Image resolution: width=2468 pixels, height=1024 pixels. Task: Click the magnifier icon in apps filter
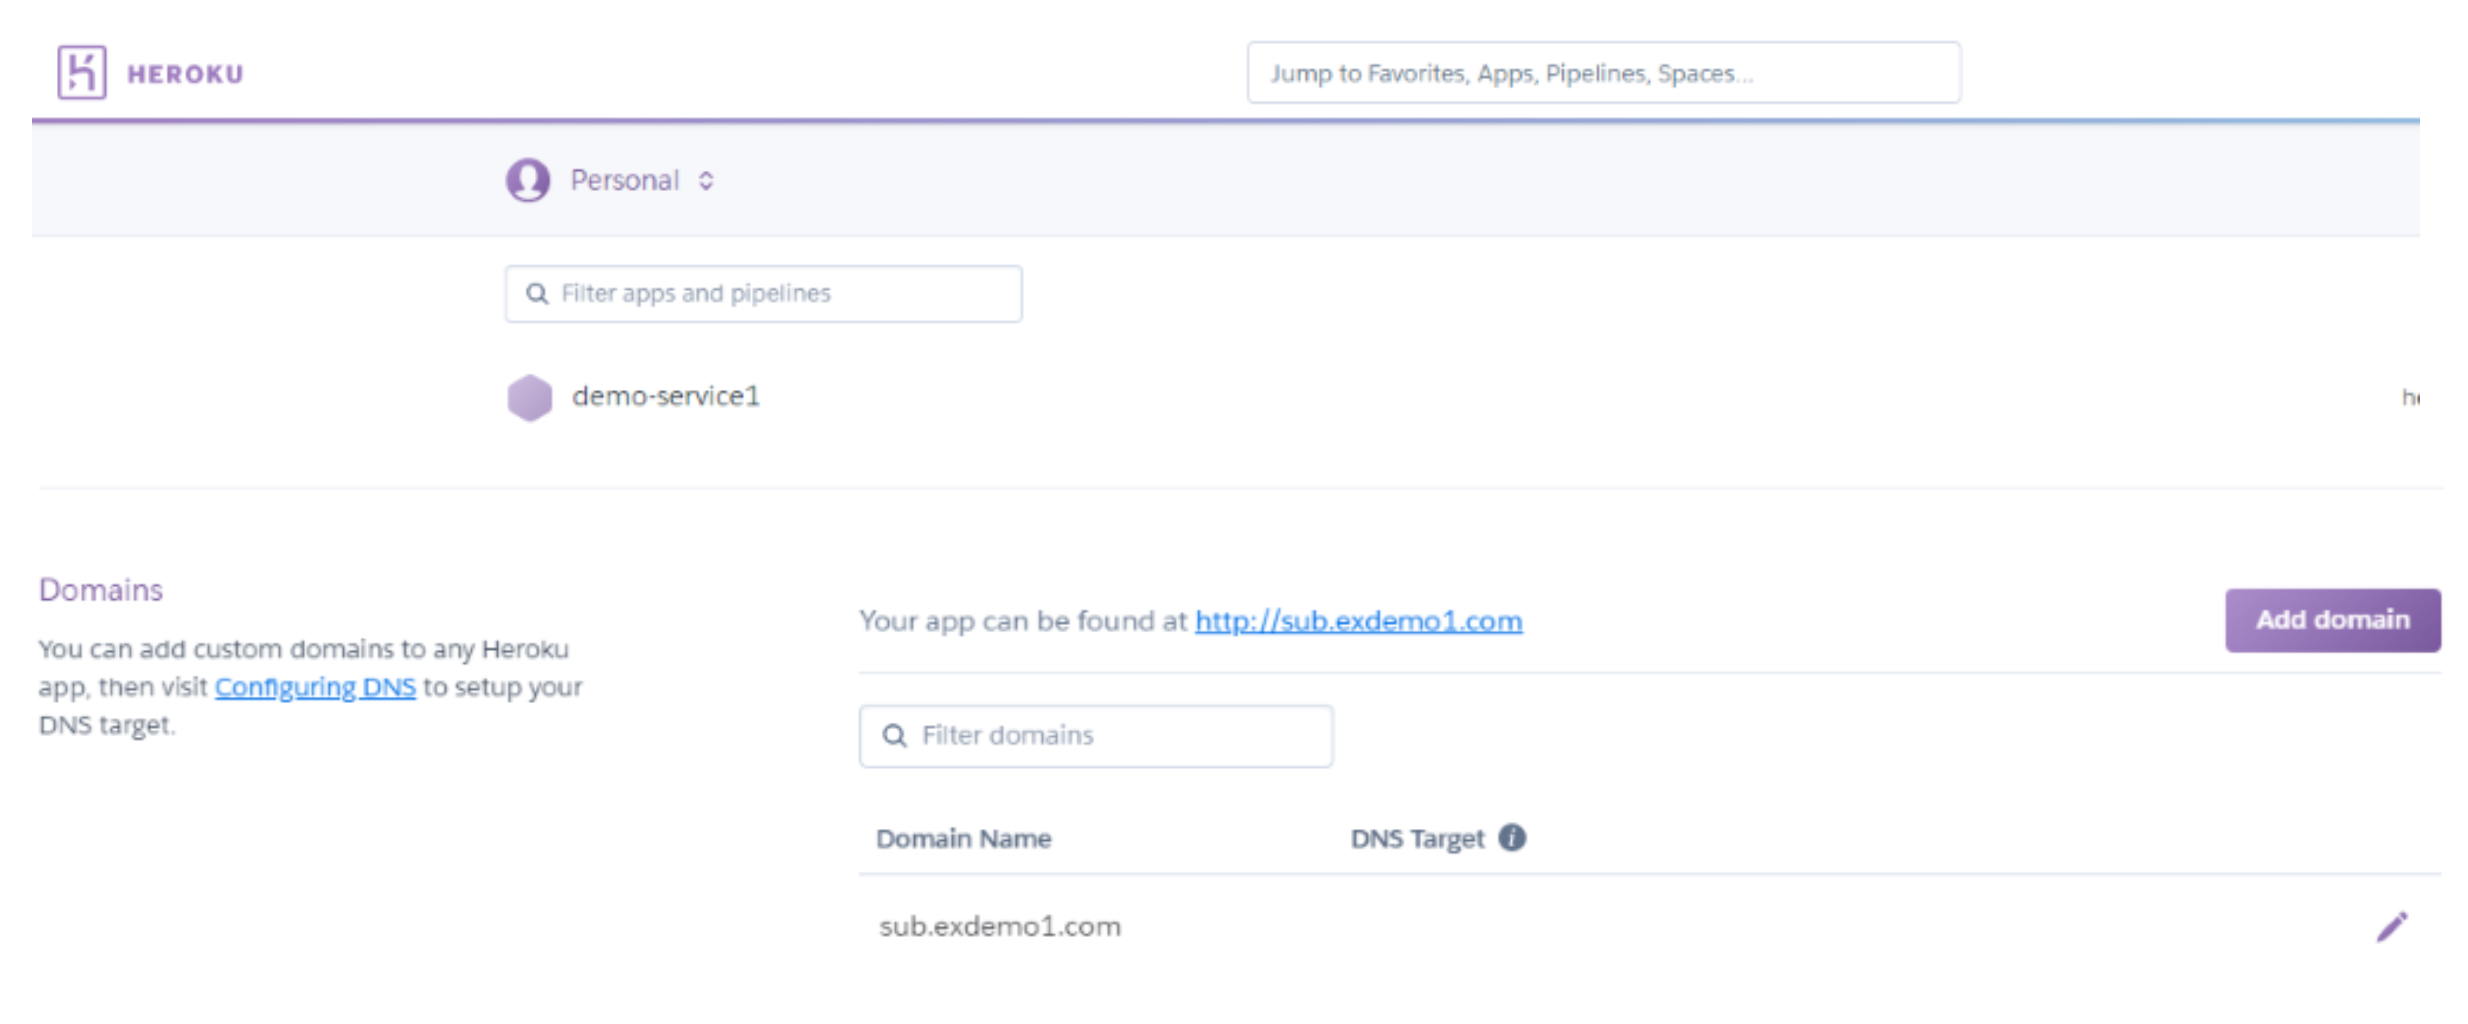[x=537, y=293]
